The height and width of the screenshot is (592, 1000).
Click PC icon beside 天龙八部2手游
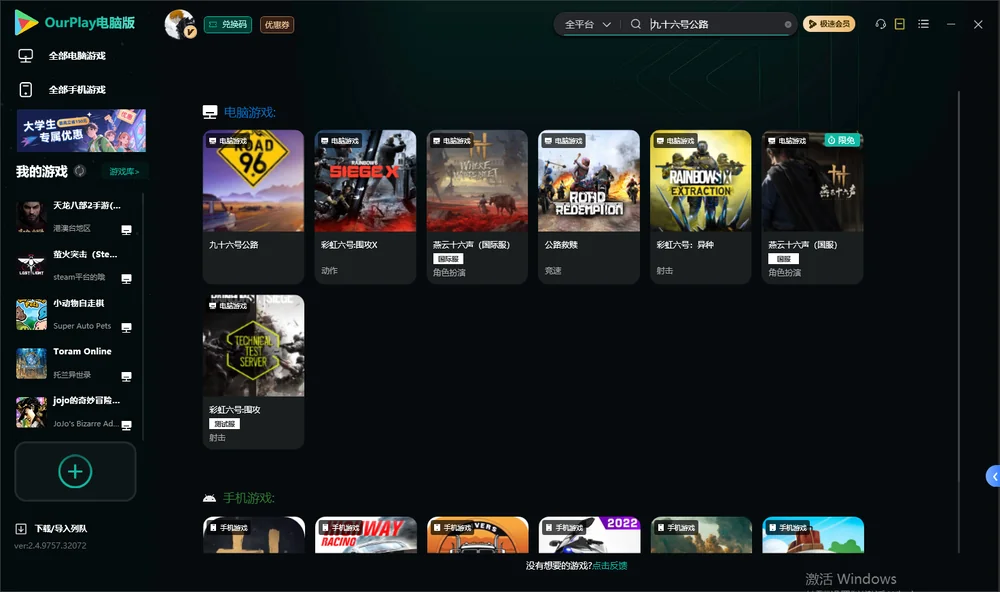tap(126, 230)
